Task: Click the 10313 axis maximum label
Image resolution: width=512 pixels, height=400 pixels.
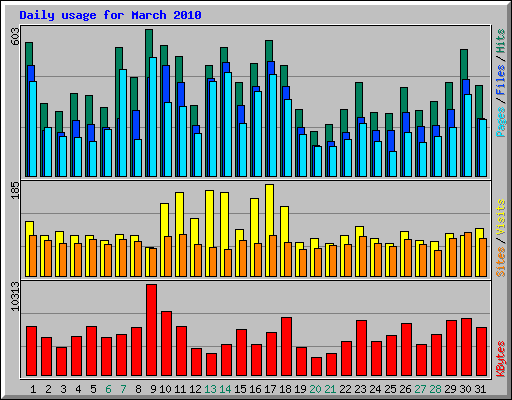Action: pos(15,296)
